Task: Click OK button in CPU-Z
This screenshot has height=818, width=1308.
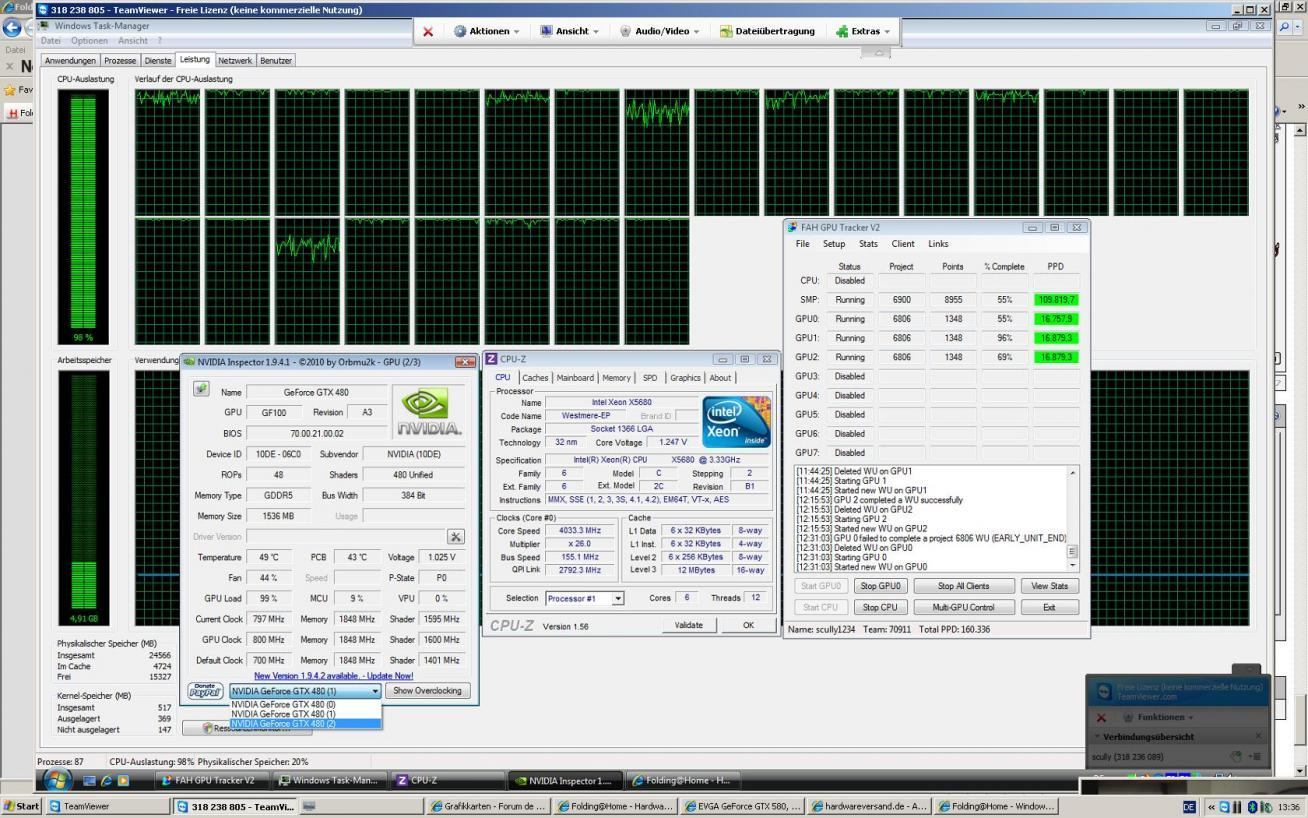Action: [x=747, y=625]
